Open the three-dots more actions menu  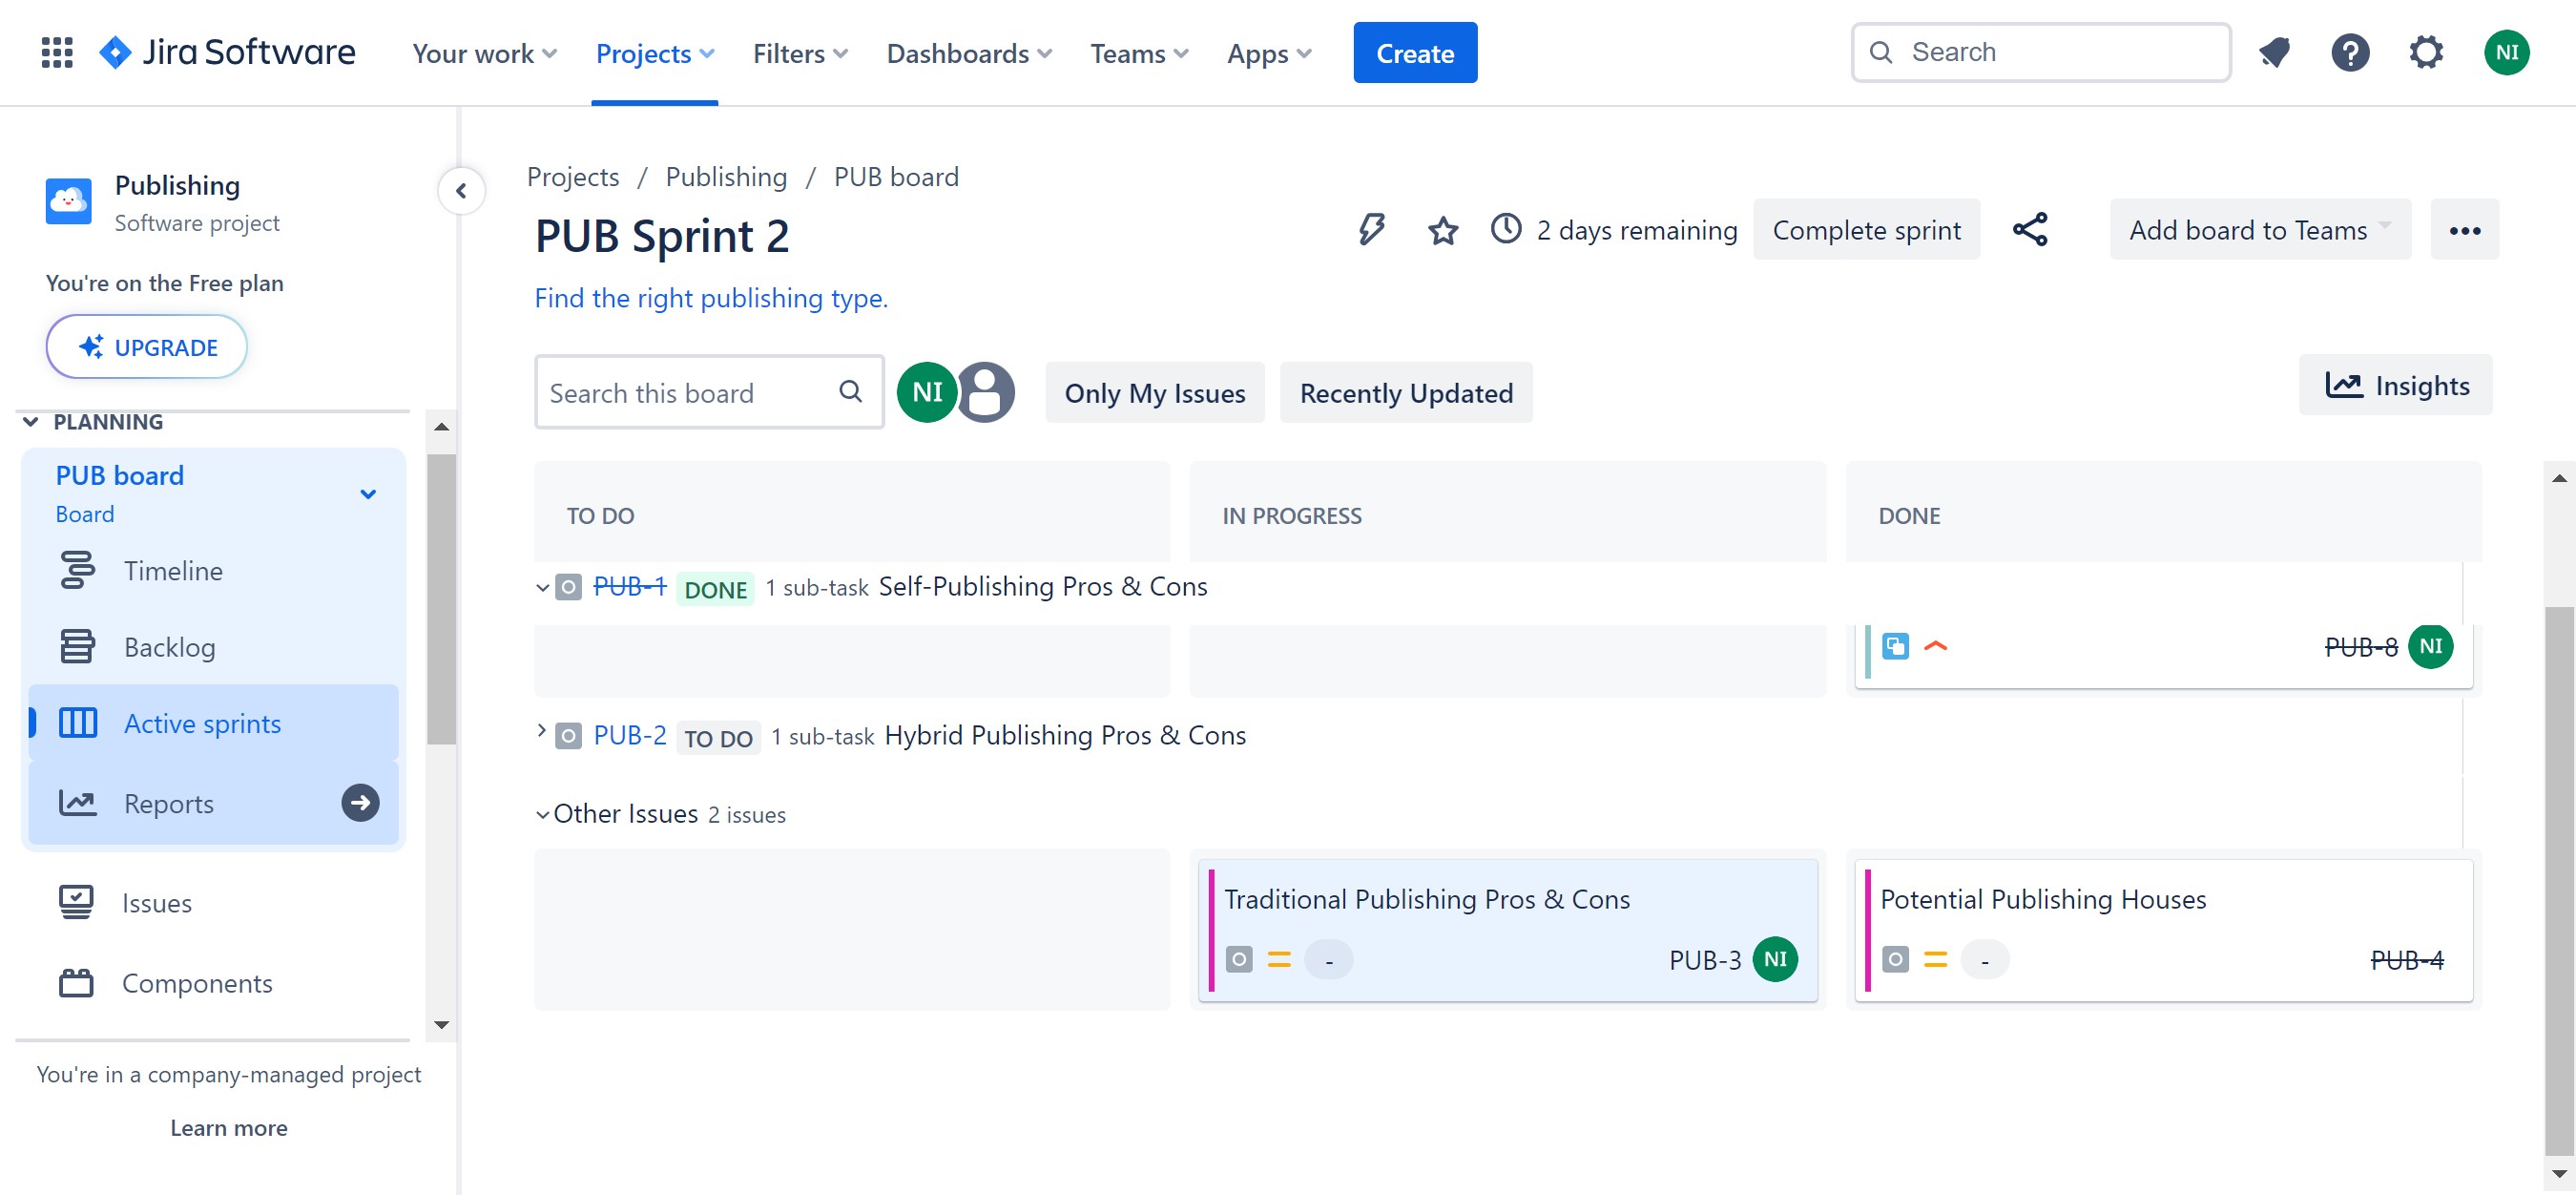tap(2464, 230)
